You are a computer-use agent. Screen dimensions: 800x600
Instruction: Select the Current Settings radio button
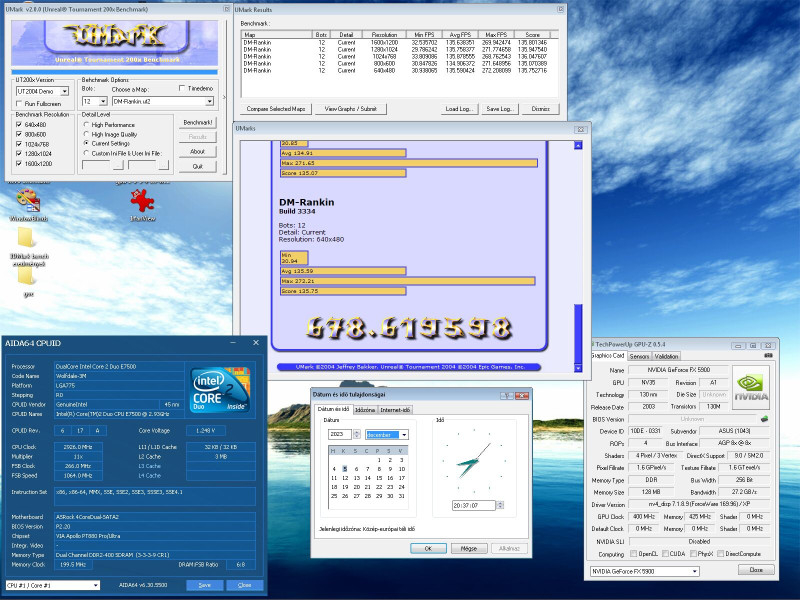point(86,143)
